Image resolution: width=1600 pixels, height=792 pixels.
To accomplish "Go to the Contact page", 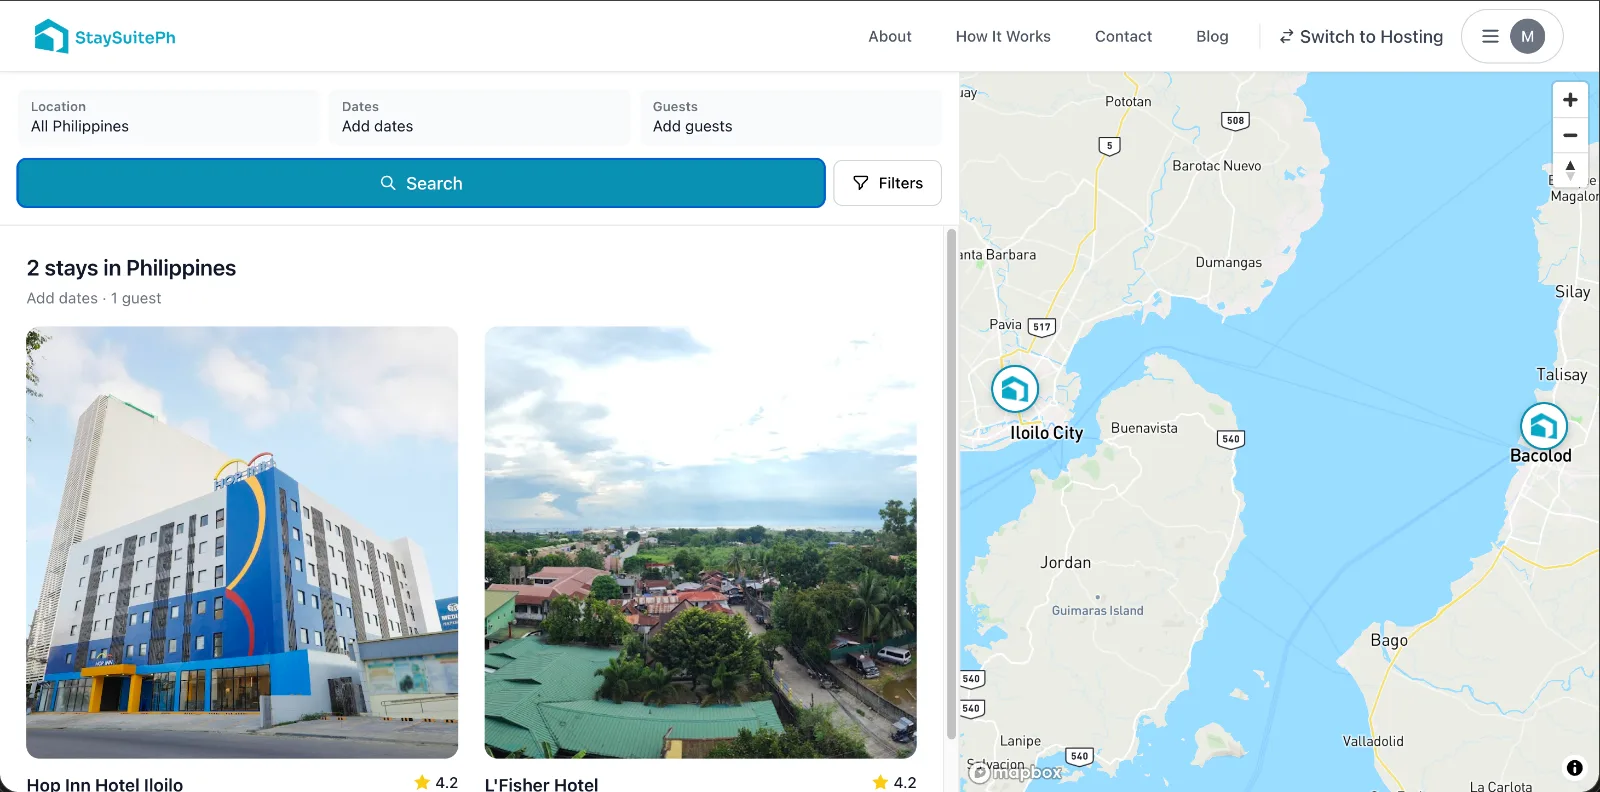I will click(x=1123, y=36).
